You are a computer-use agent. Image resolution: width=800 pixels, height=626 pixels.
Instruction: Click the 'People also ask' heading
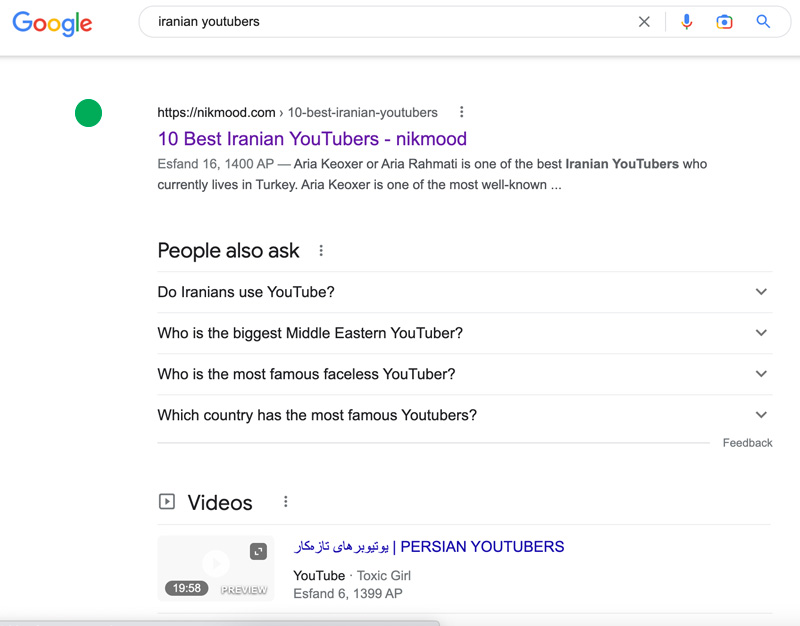click(228, 251)
